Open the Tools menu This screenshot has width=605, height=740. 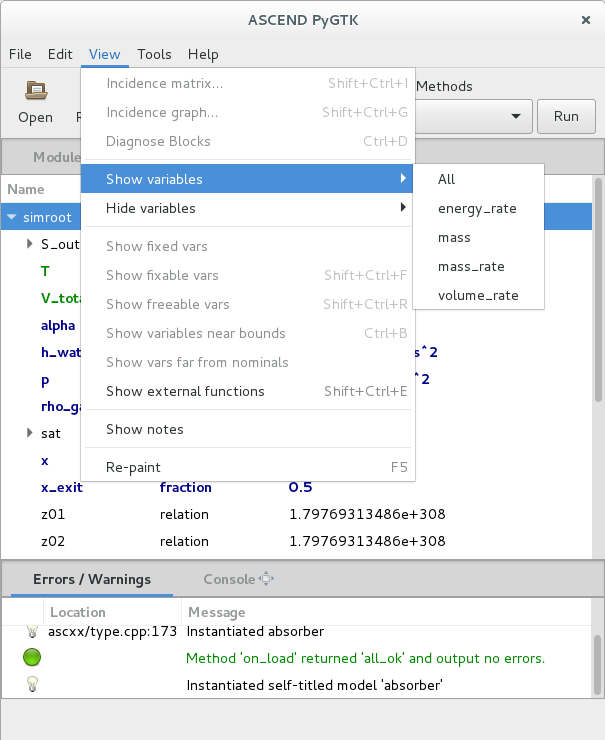154,54
